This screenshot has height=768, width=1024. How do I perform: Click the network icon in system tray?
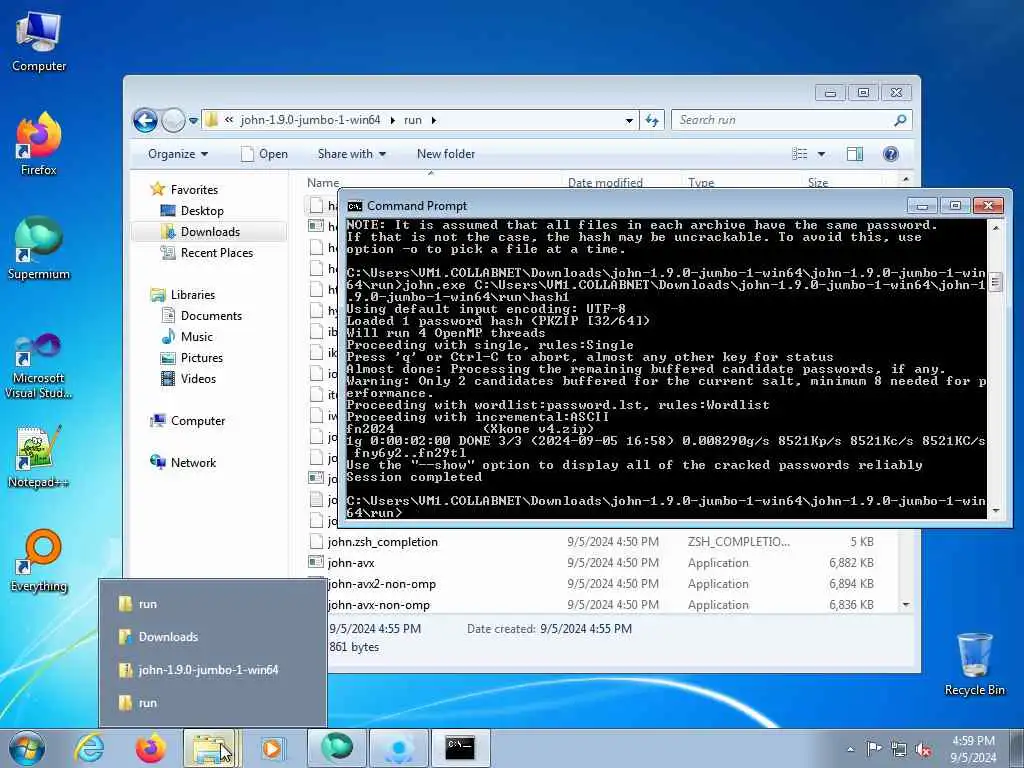(899, 750)
